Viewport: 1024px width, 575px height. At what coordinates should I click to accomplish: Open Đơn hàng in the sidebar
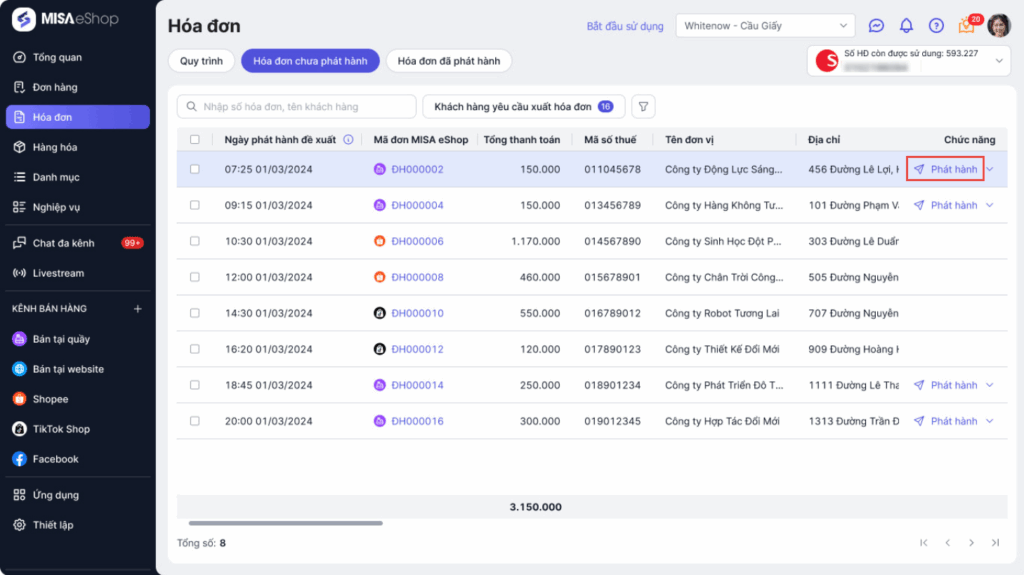coord(54,87)
